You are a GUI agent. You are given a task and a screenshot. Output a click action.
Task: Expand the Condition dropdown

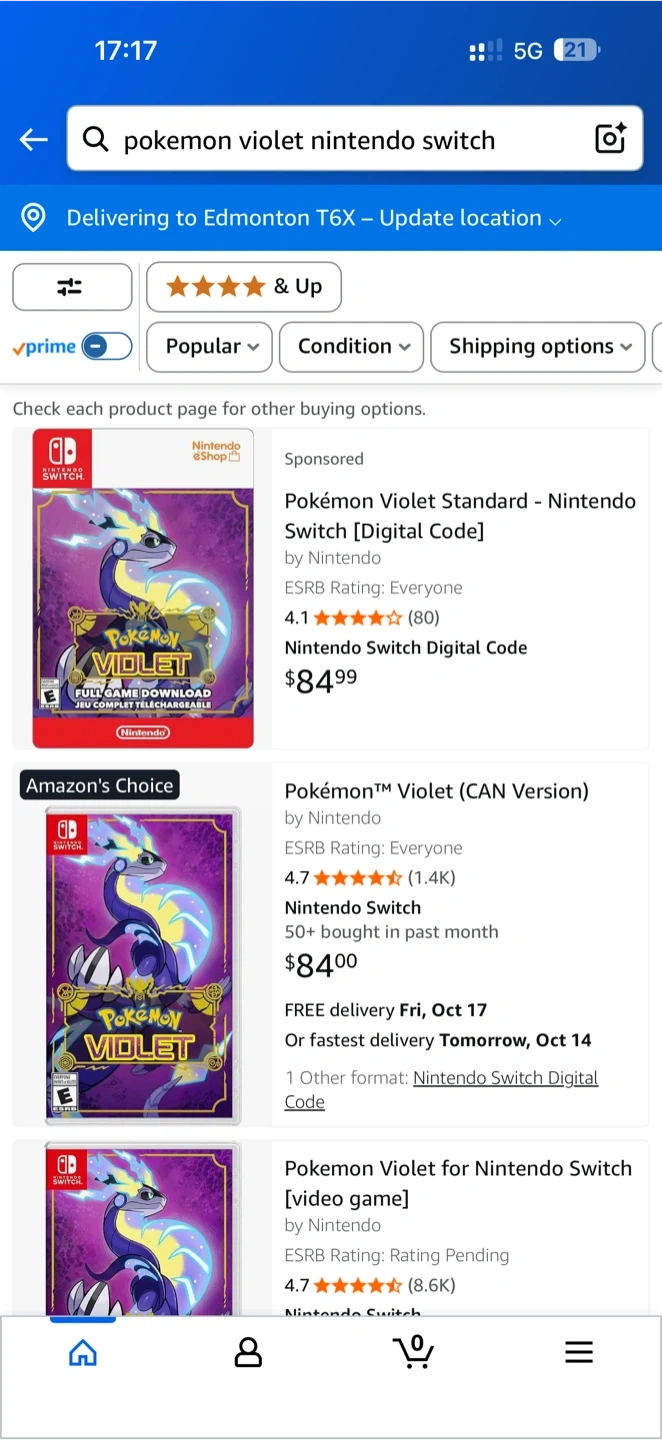[352, 346]
